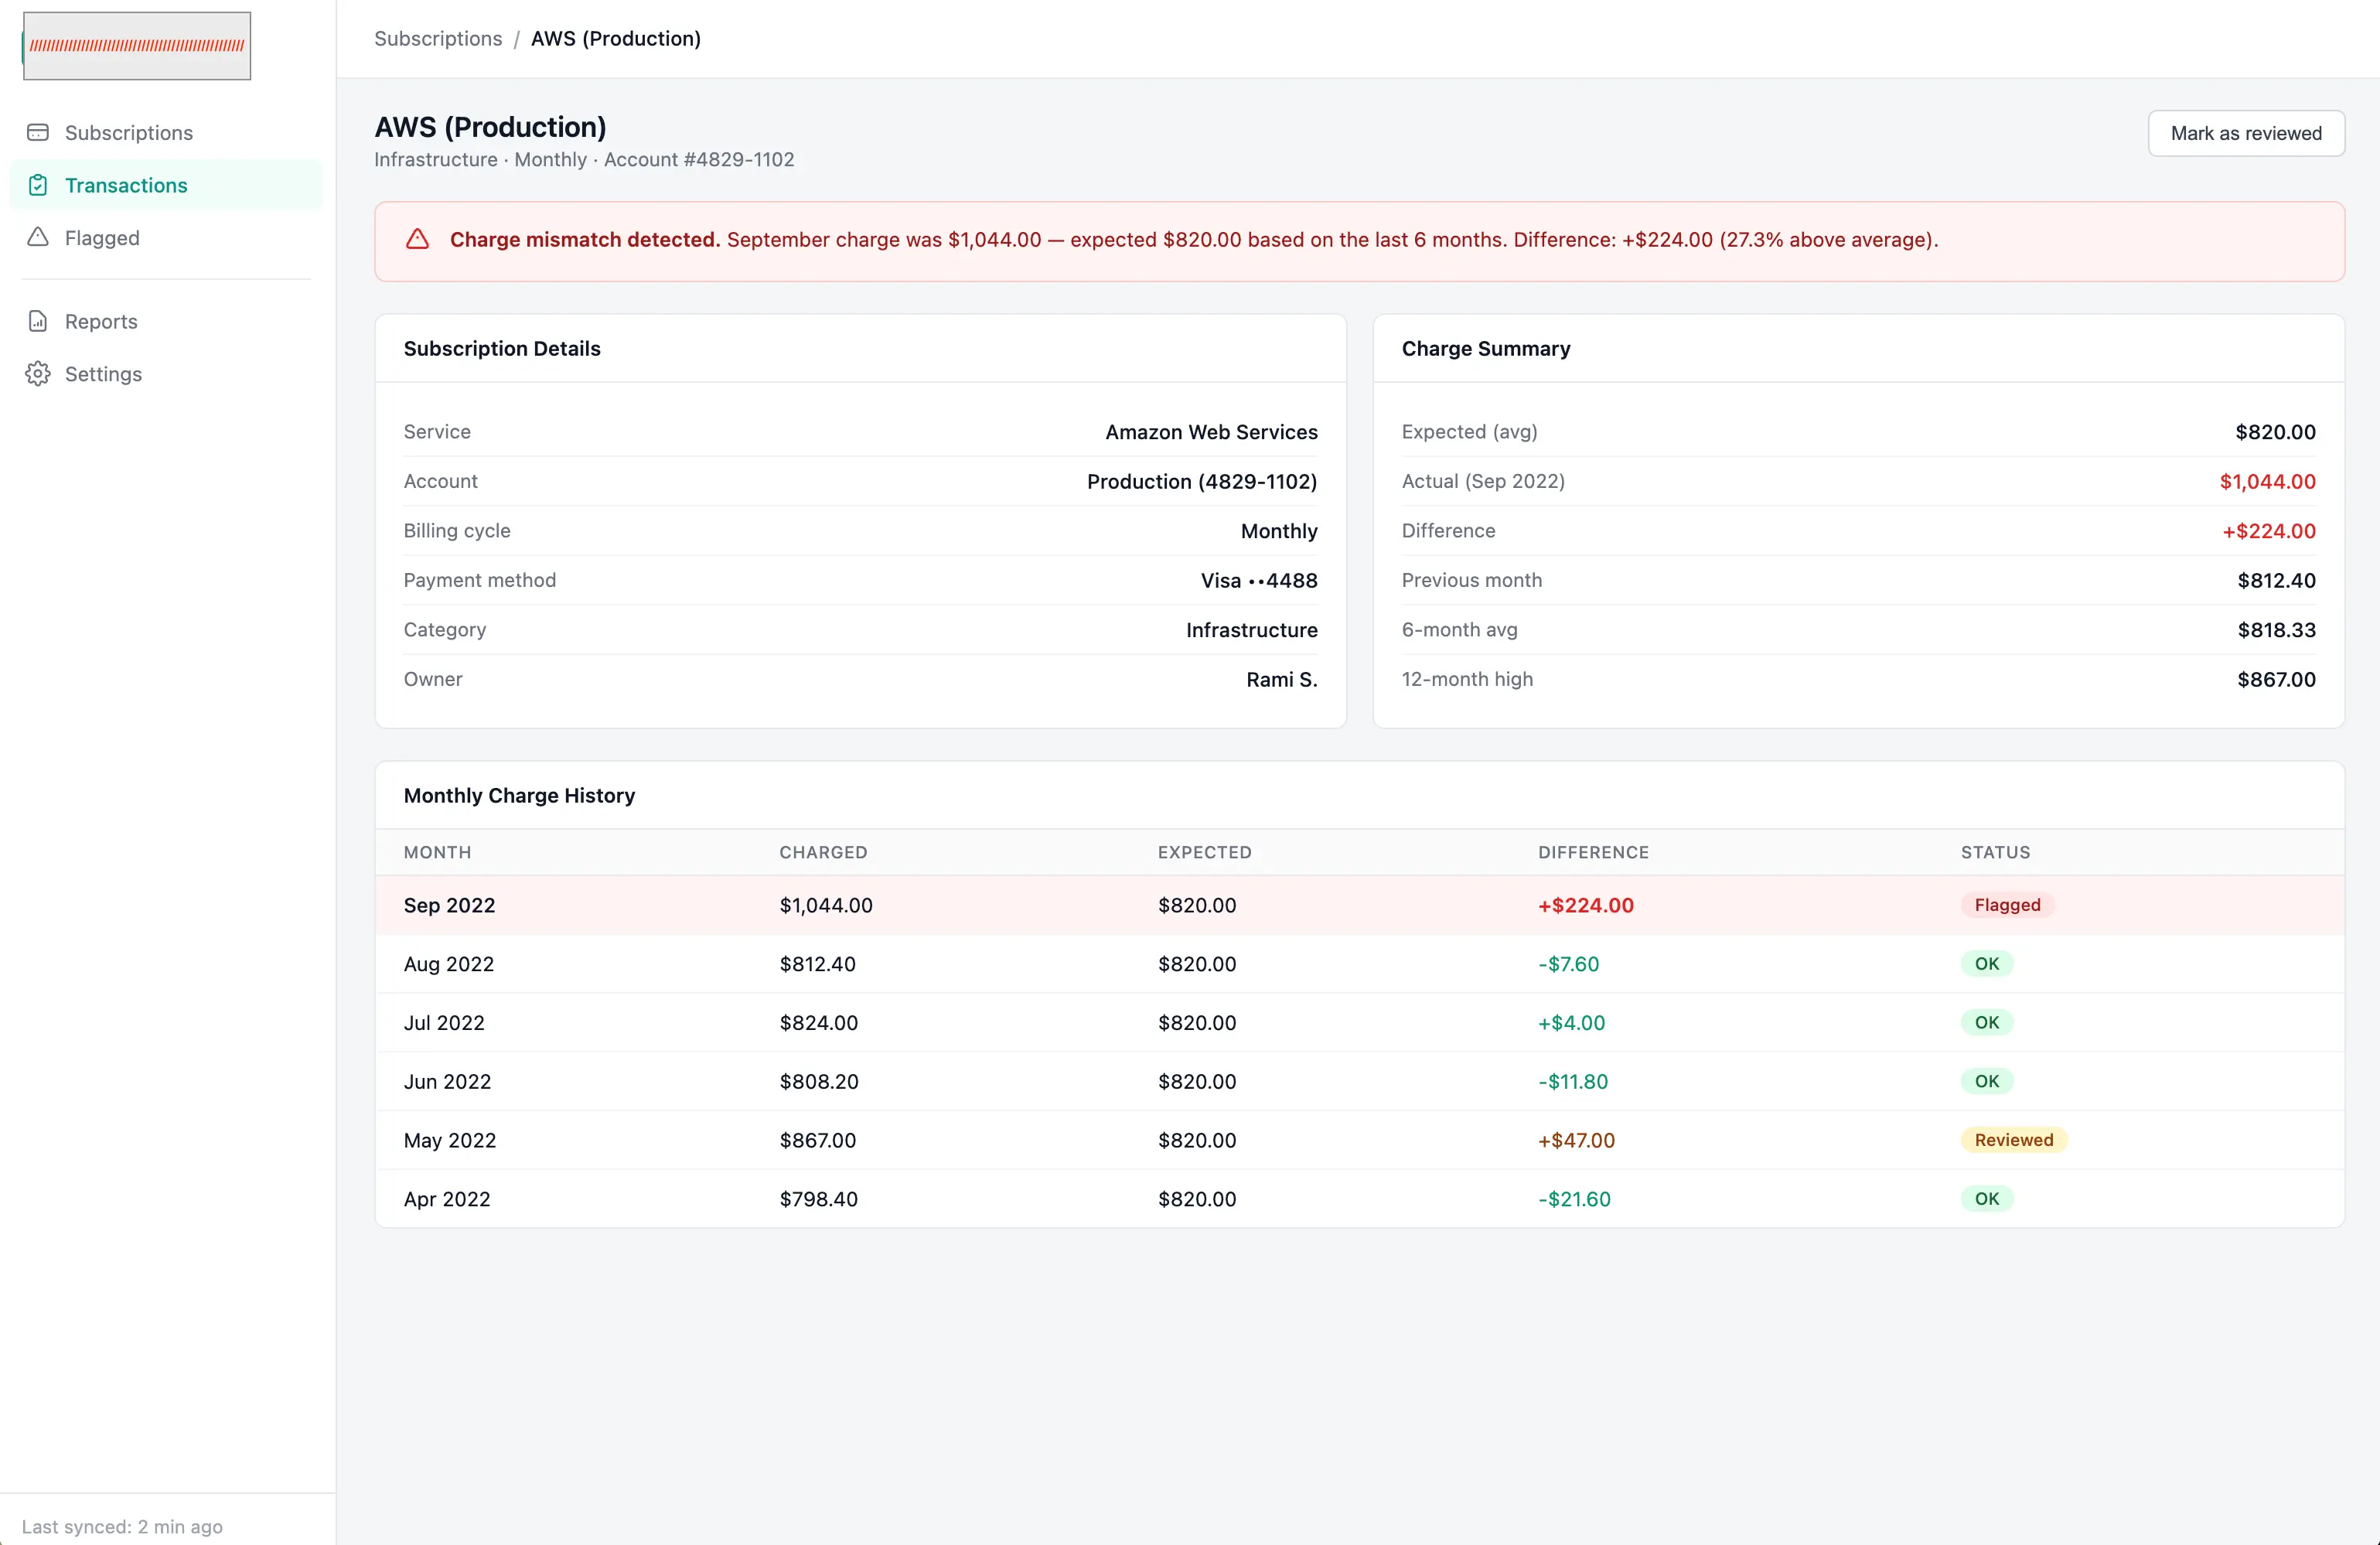
Task: Click the $867.00 charged cell for May
Action: 818,1140
